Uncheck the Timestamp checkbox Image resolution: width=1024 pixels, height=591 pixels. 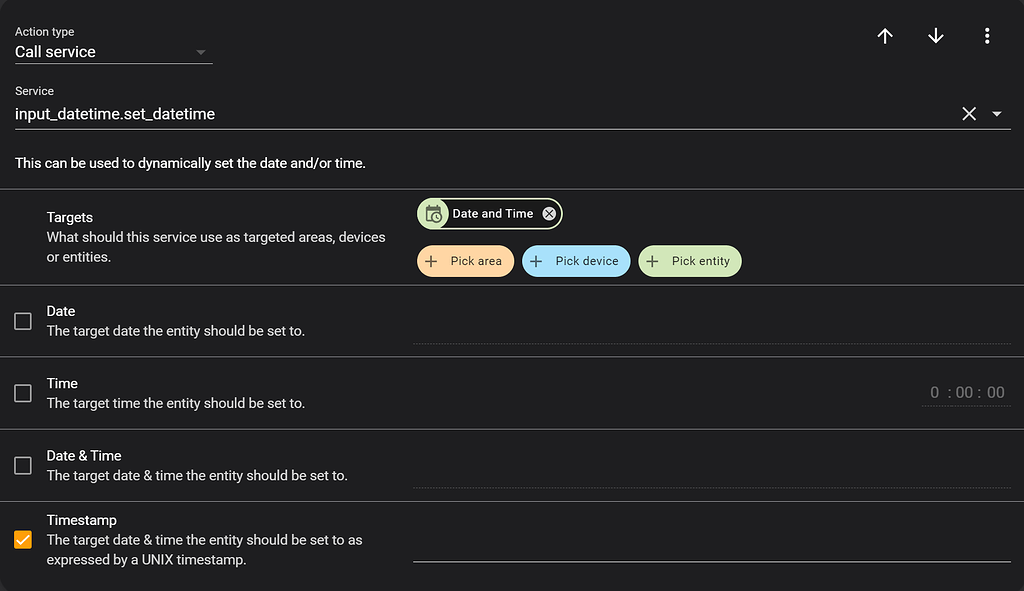pyautogui.click(x=23, y=540)
